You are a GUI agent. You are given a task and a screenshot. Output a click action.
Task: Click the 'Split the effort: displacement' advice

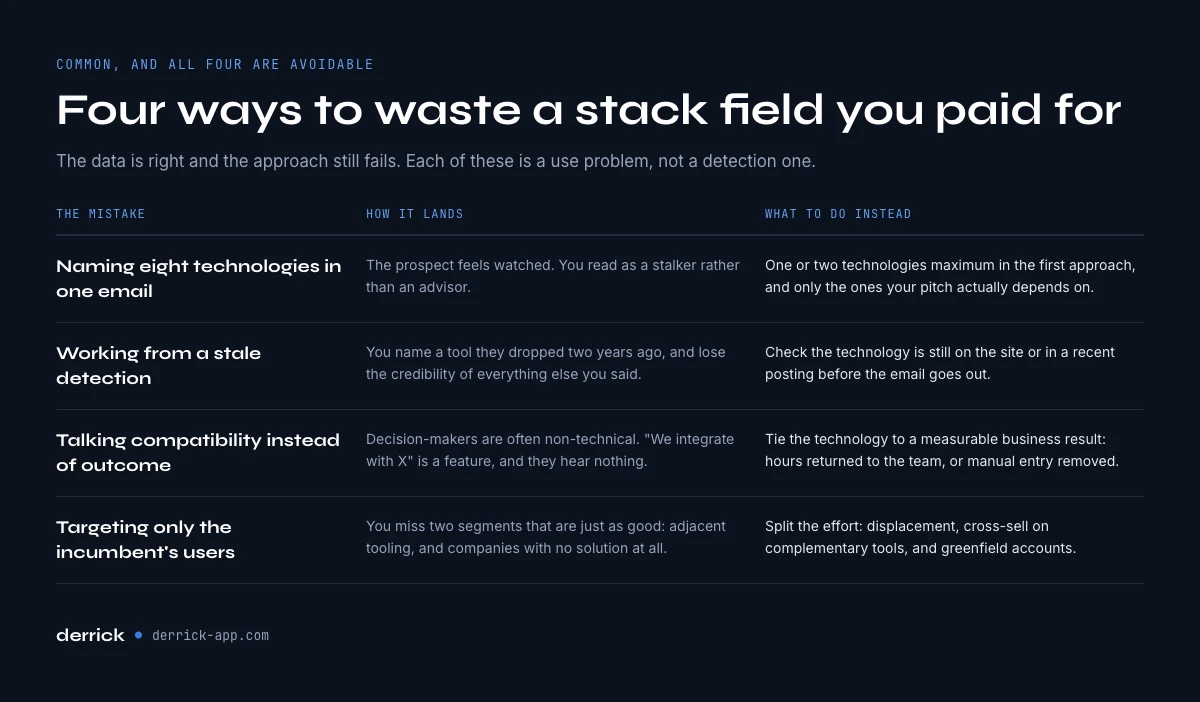point(920,537)
